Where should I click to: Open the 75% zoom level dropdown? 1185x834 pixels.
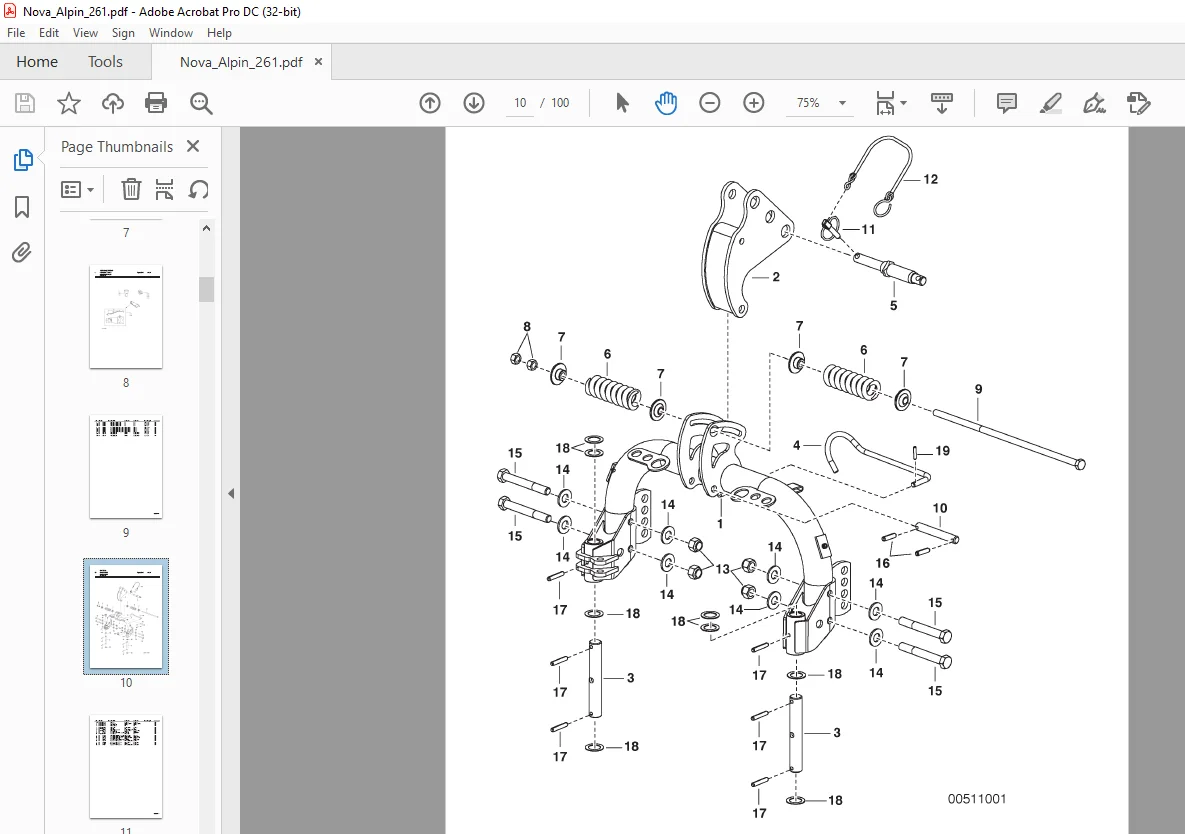[821, 103]
